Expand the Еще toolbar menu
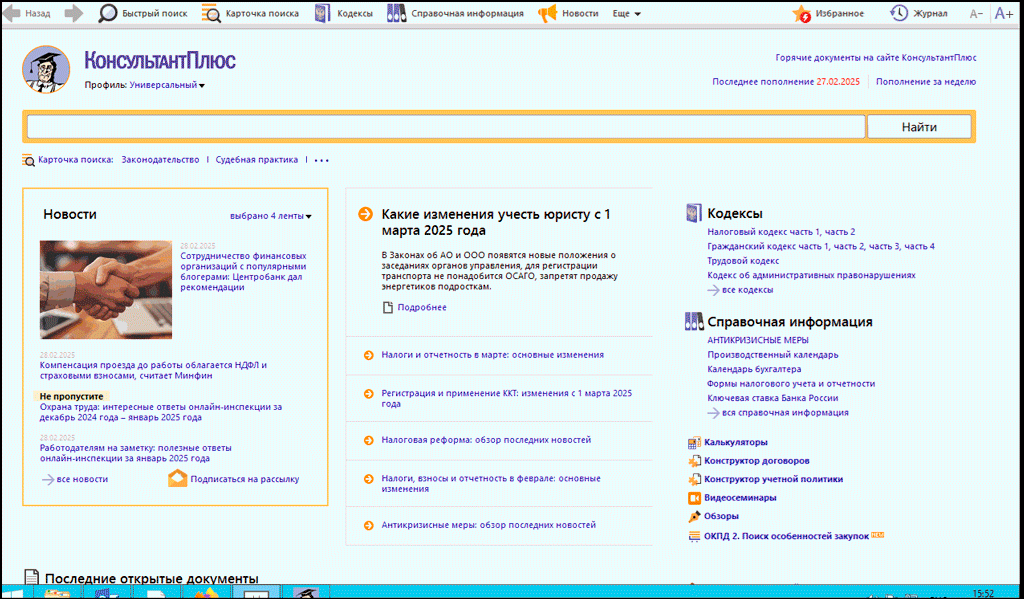The width and height of the screenshot is (1024, 599). pyautogui.click(x=626, y=14)
